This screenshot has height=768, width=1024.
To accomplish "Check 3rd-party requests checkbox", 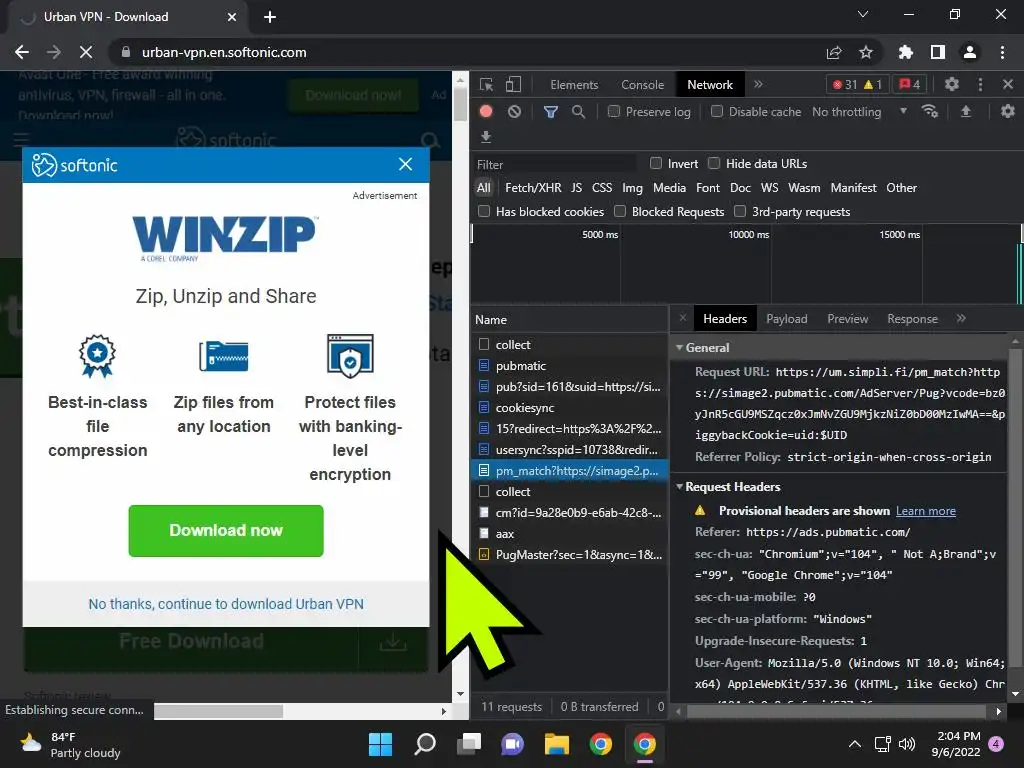I will click(740, 211).
